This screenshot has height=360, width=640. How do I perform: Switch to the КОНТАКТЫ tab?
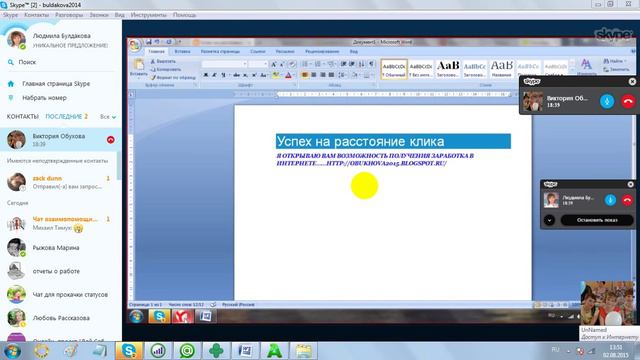click(22, 116)
